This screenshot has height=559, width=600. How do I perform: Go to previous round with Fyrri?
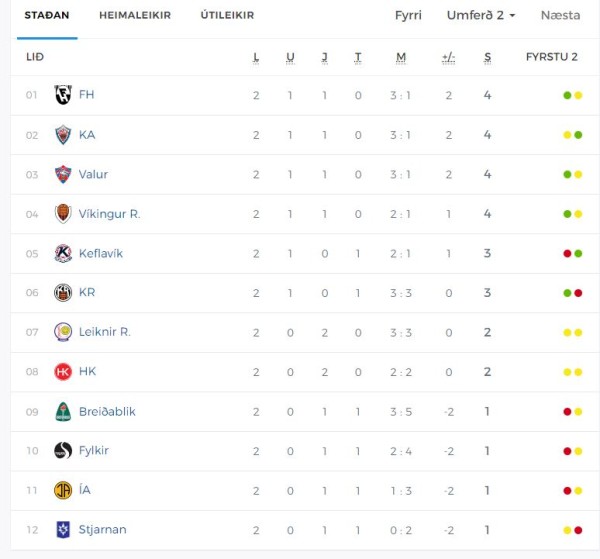[408, 15]
